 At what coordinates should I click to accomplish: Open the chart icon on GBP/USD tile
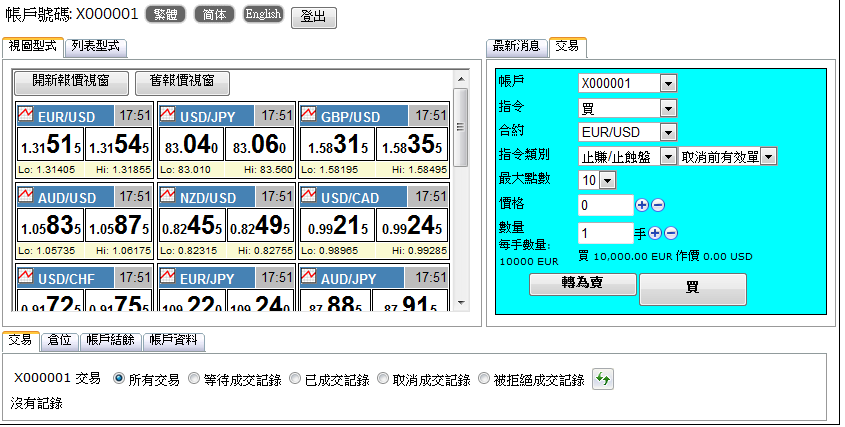pos(308,115)
